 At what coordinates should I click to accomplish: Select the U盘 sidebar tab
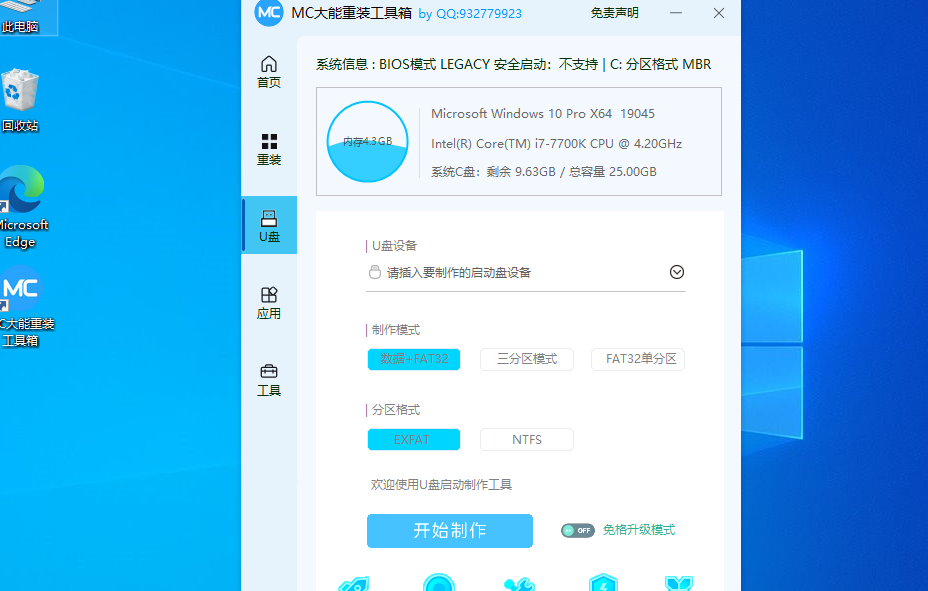point(269,225)
